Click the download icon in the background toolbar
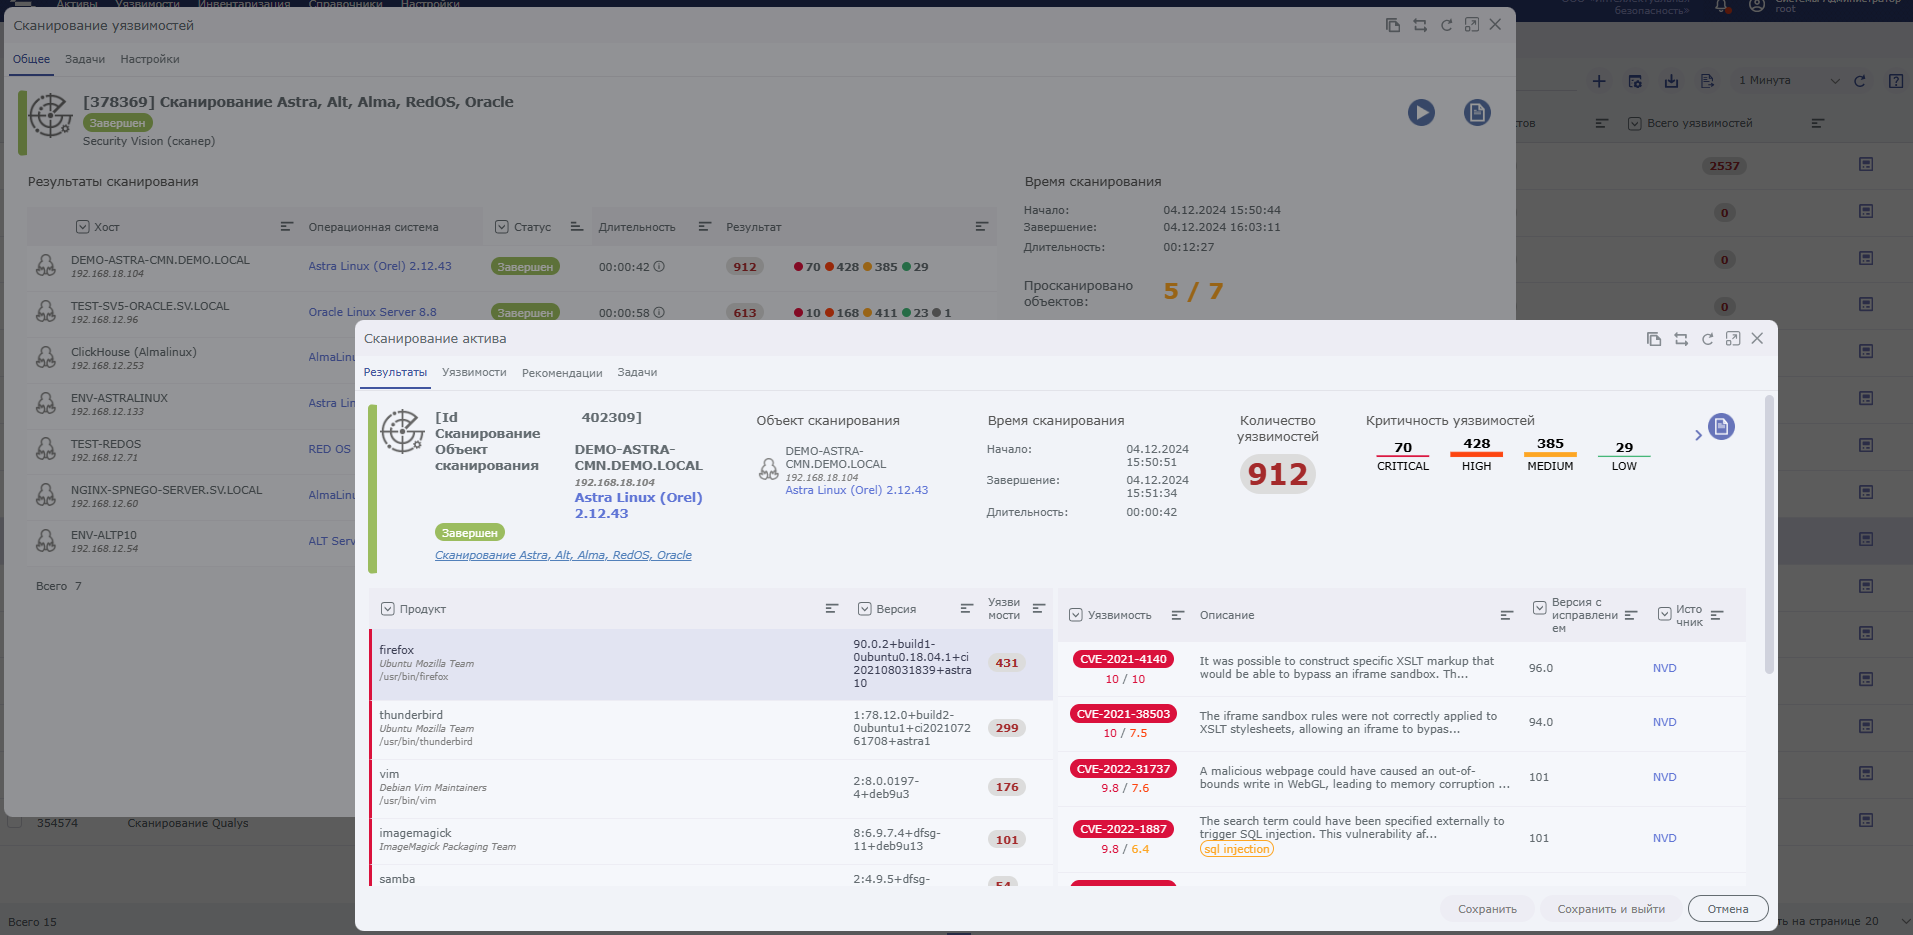 [x=1671, y=81]
